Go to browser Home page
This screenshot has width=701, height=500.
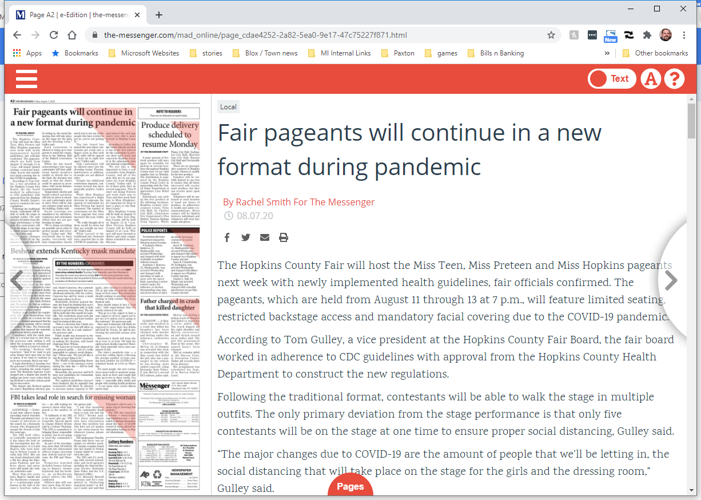(72, 35)
